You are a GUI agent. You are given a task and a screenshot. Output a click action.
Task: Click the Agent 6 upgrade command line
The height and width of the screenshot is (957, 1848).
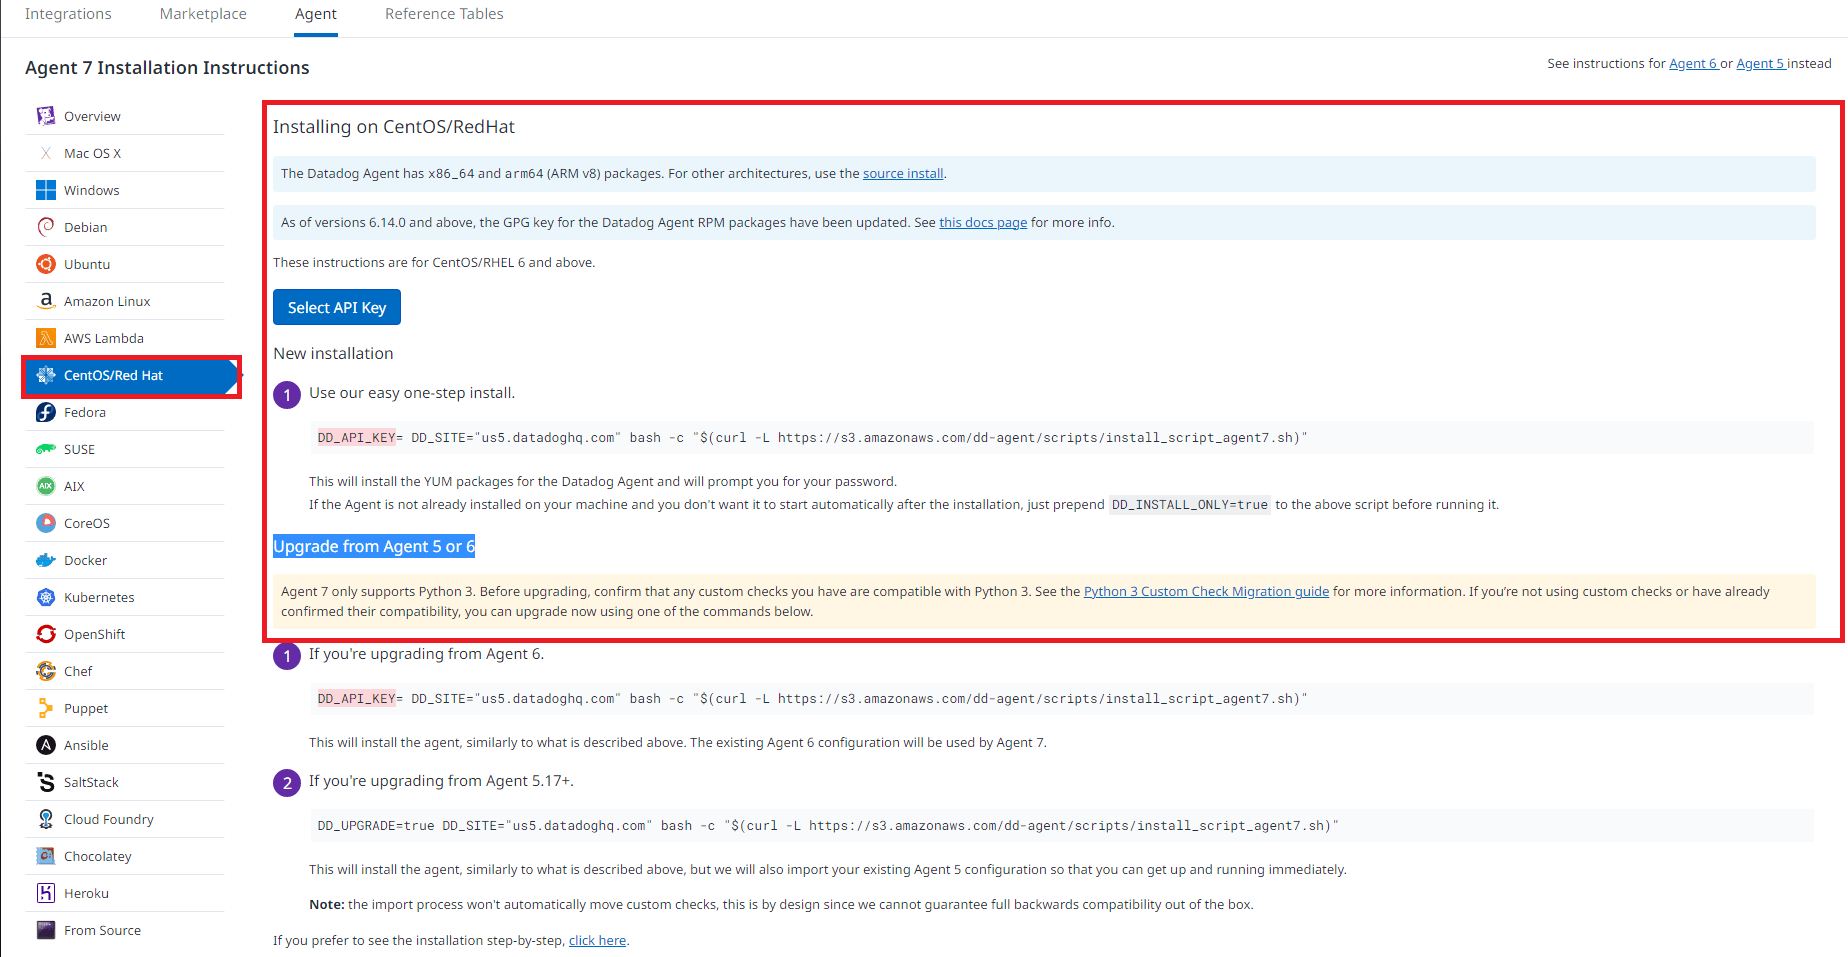click(x=1062, y=699)
